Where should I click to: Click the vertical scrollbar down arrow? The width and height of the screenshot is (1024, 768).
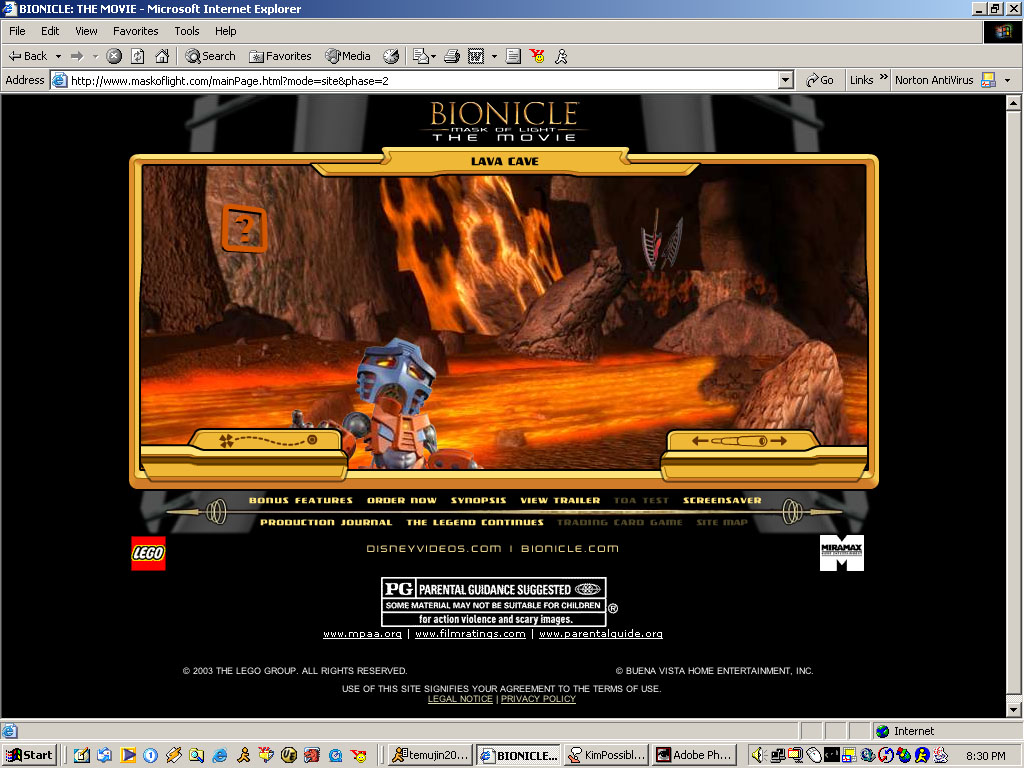pyautogui.click(x=1013, y=709)
